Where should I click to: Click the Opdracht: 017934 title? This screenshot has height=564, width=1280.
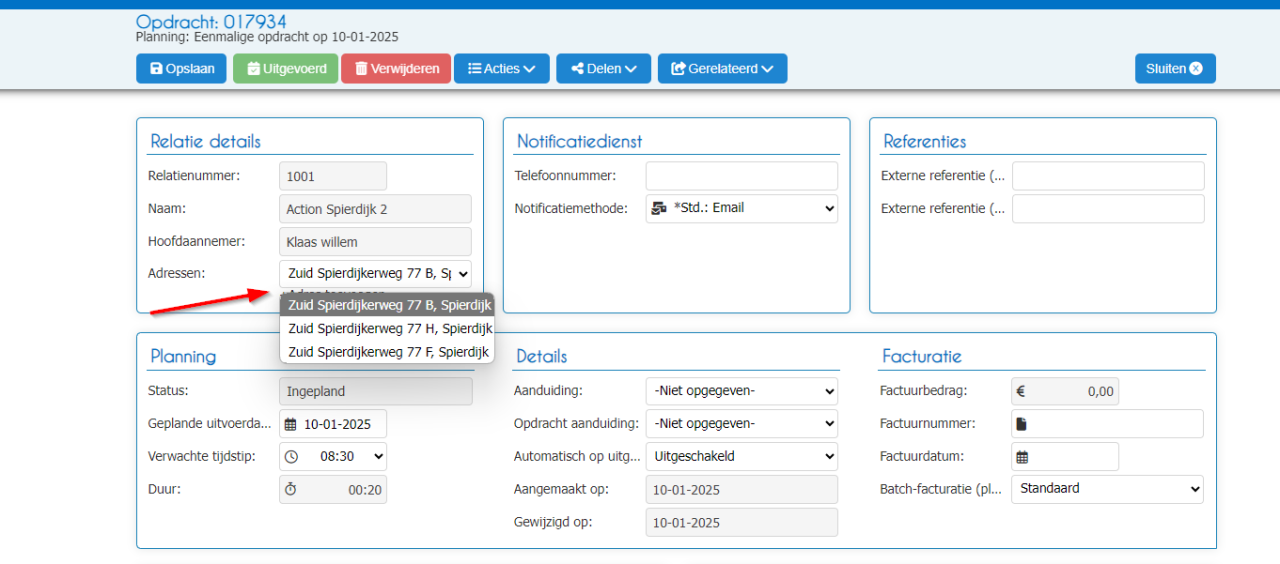pyautogui.click(x=211, y=22)
